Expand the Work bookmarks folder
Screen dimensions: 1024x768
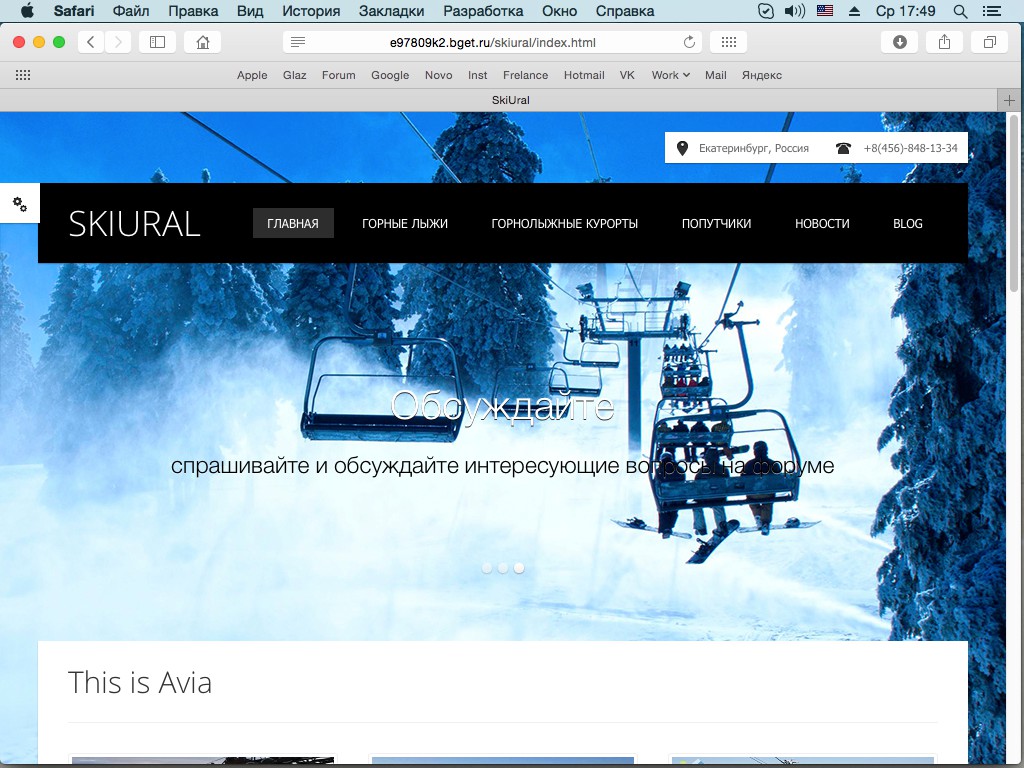click(671, 75)
